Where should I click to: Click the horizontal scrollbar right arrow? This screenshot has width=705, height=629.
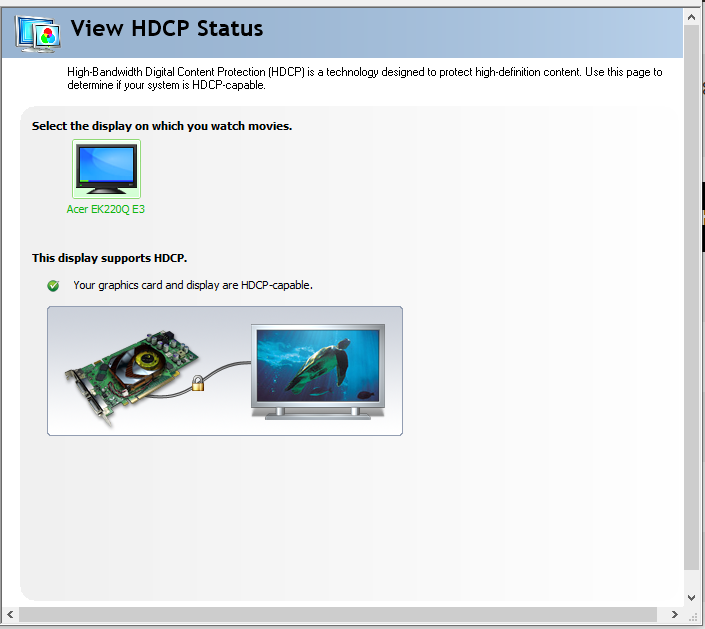click(x=674, y=614)
